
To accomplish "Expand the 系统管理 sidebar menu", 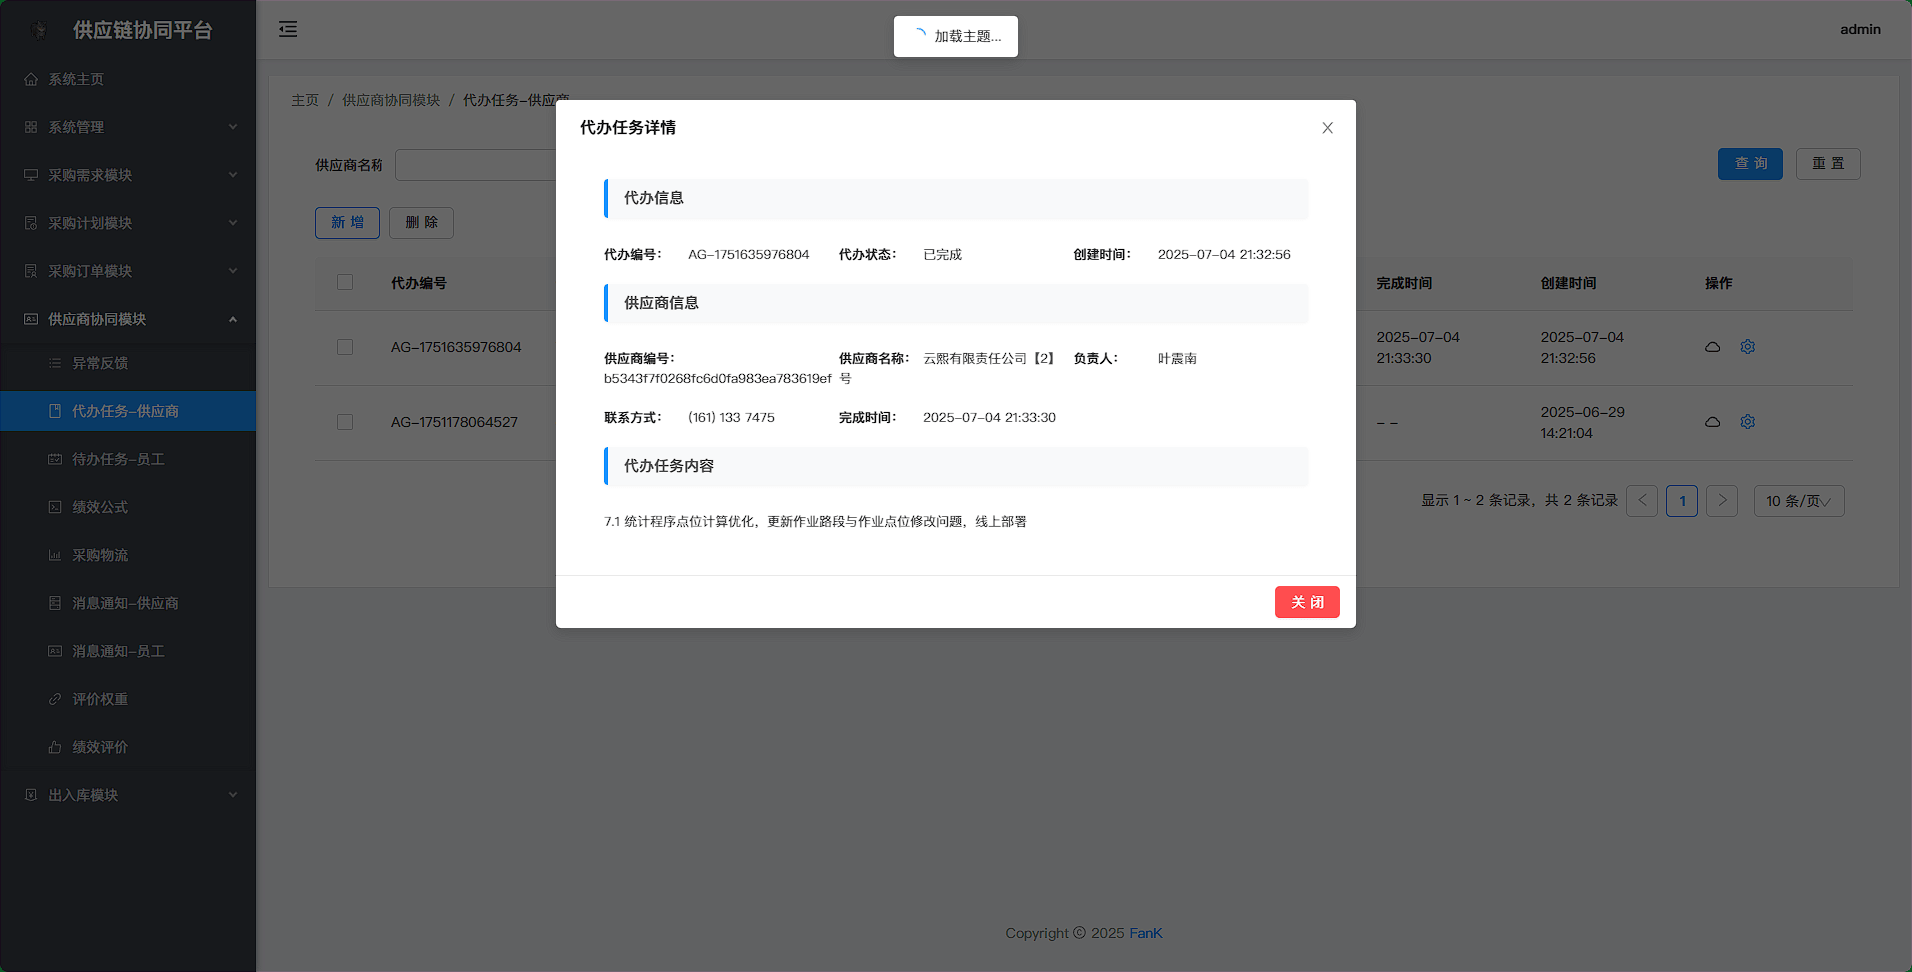I will point(128,127).
